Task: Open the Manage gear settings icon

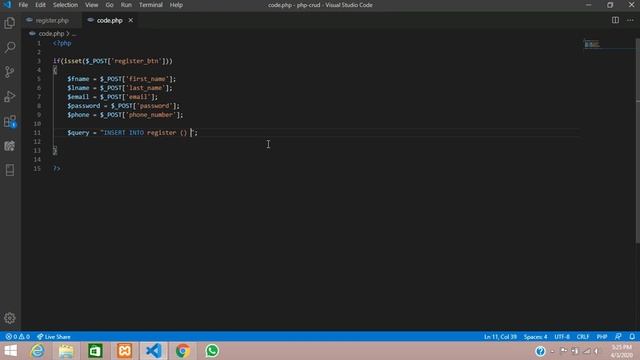Action: click(x=10, y=318)
